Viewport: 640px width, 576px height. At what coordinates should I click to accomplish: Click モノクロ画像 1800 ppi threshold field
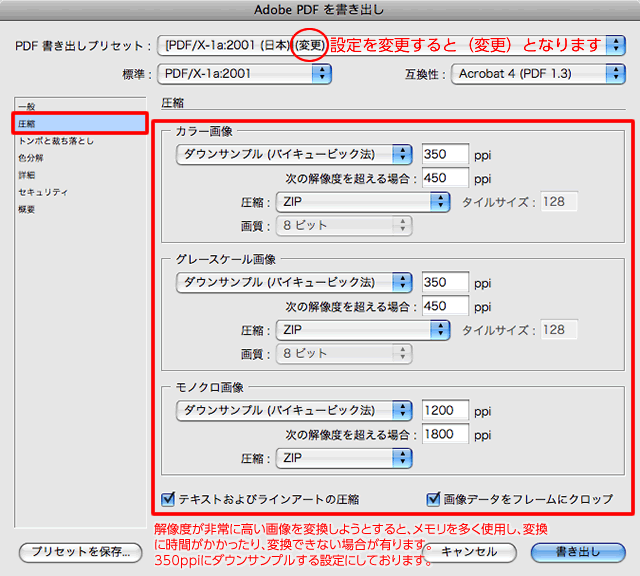click(445, 434)
